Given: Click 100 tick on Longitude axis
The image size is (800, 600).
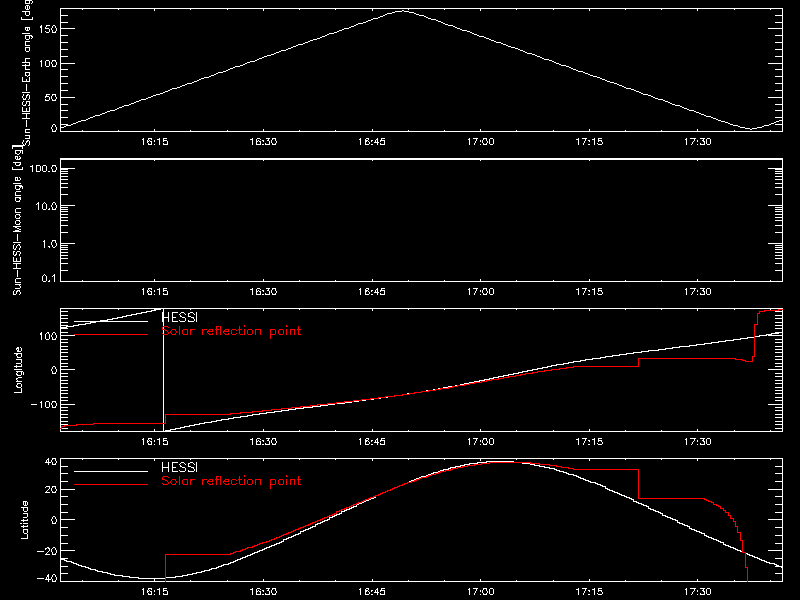Looking at the screenshot, I should [x=48, y=336].
